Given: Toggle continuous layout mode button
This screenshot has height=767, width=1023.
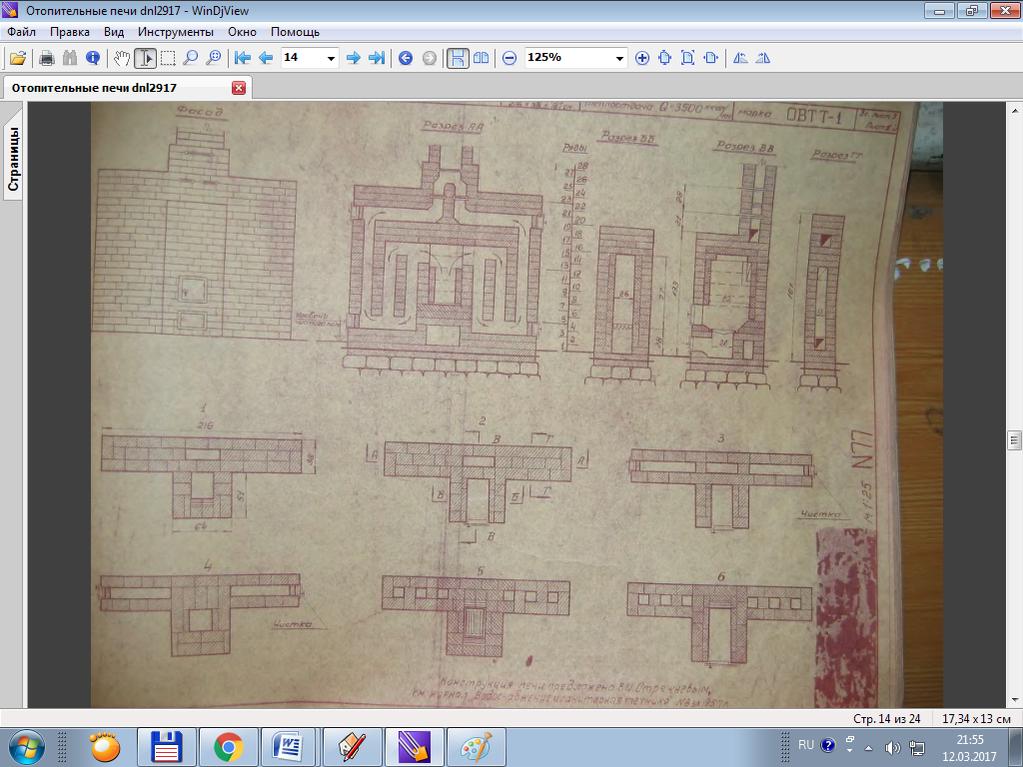Looking at the screenshot, I should 458,58.
